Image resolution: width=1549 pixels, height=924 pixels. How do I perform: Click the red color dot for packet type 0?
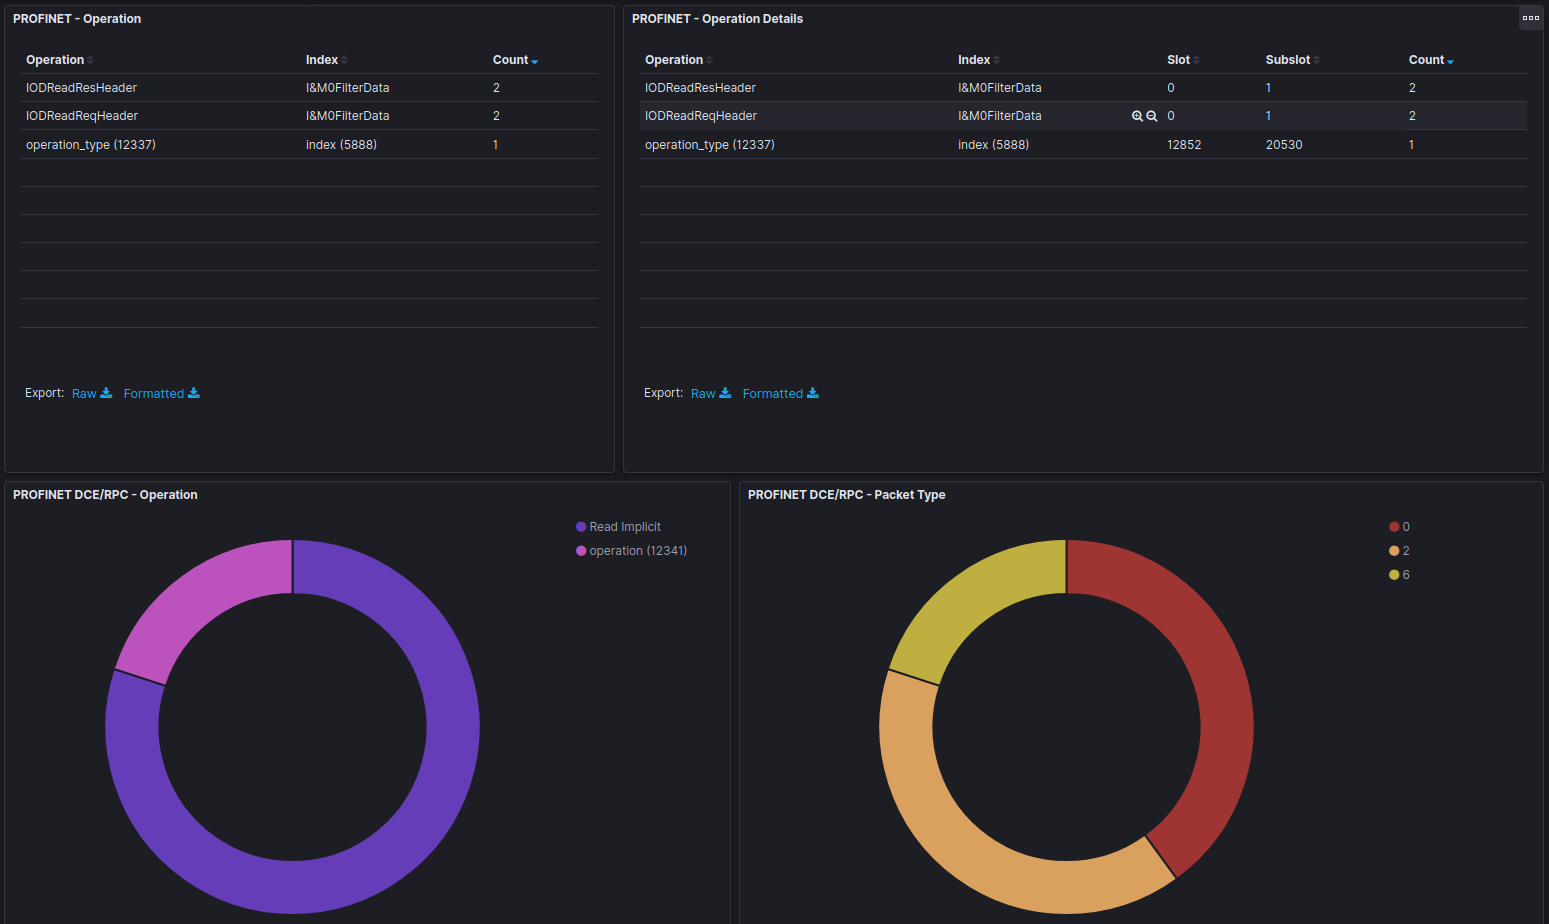click(x=1394, y=527)
